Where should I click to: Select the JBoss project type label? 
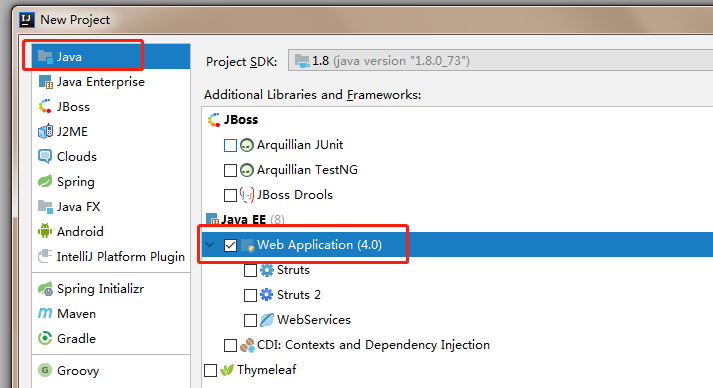point(73,107)
